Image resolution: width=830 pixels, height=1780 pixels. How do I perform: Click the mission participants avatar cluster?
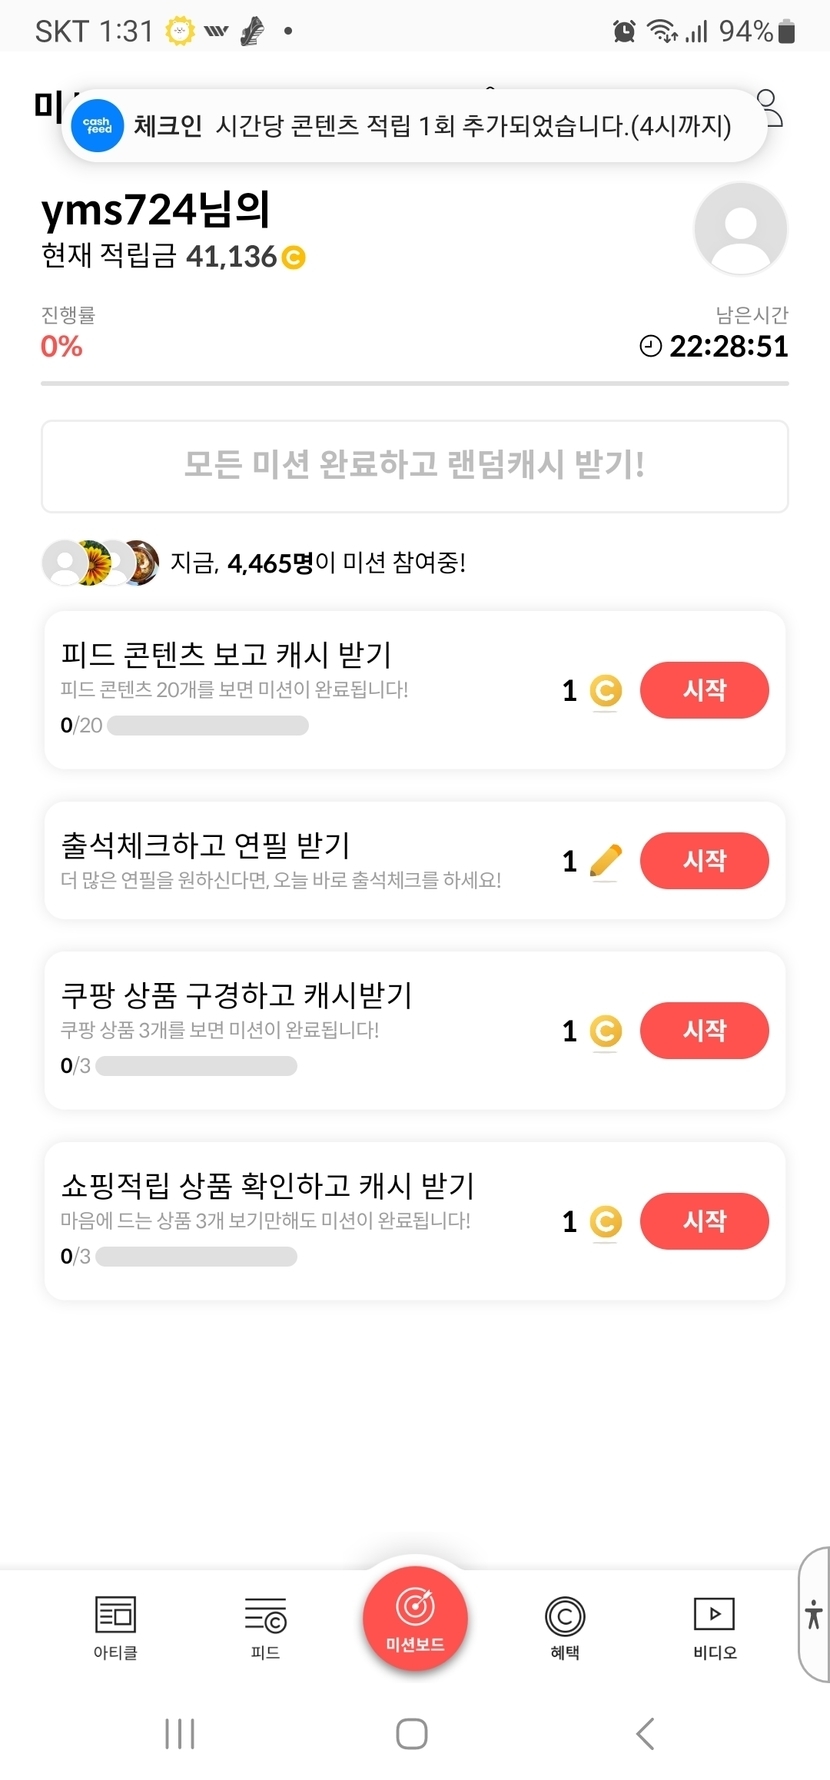click(100, 563)
